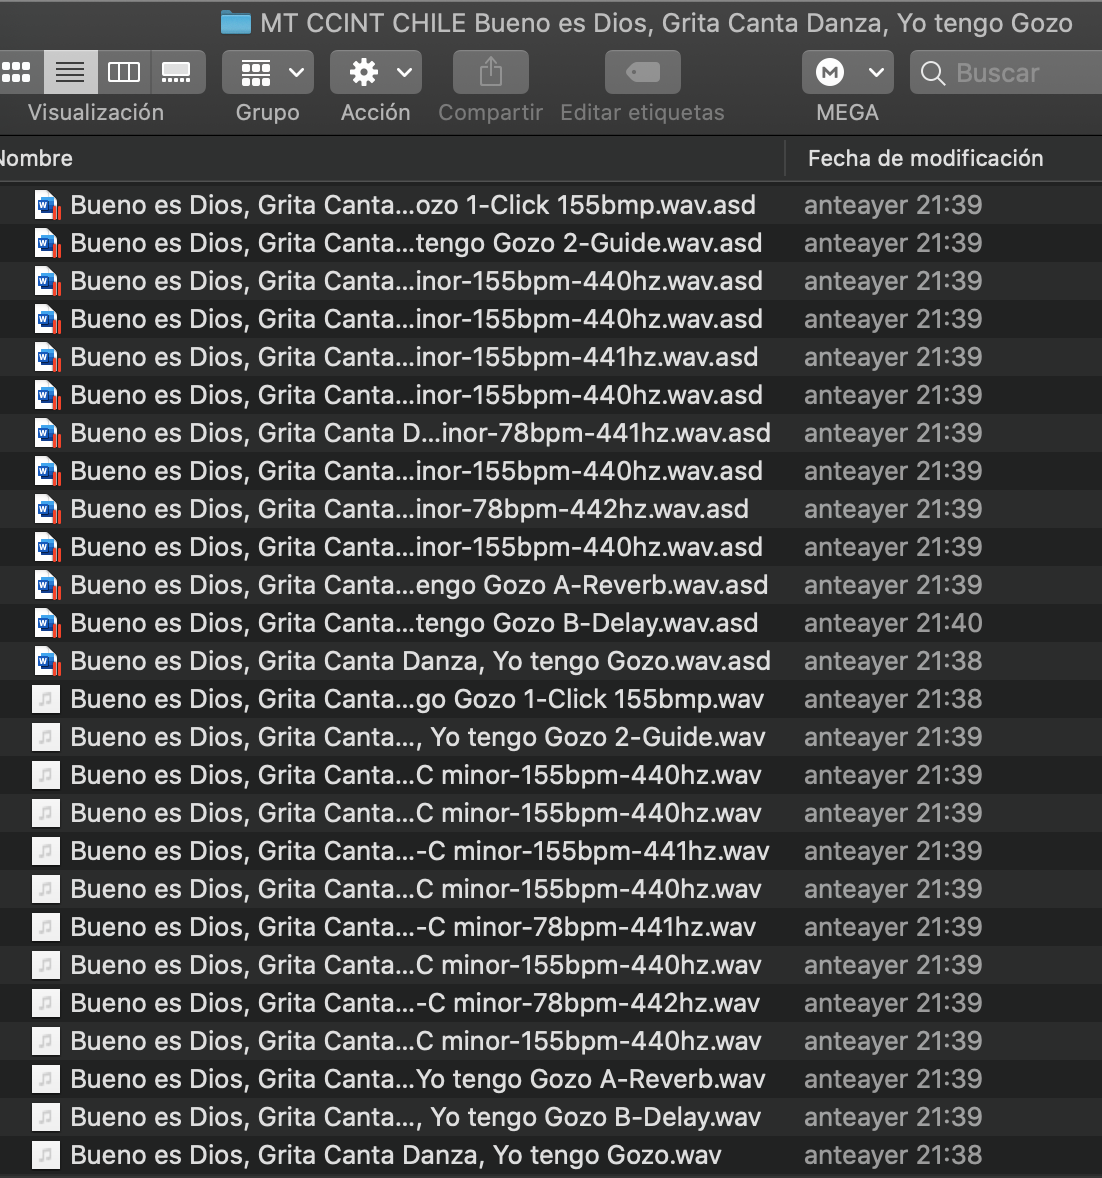Click the Buscar search field
The image size is (1102, 1178).
(x=1007, y=72)
